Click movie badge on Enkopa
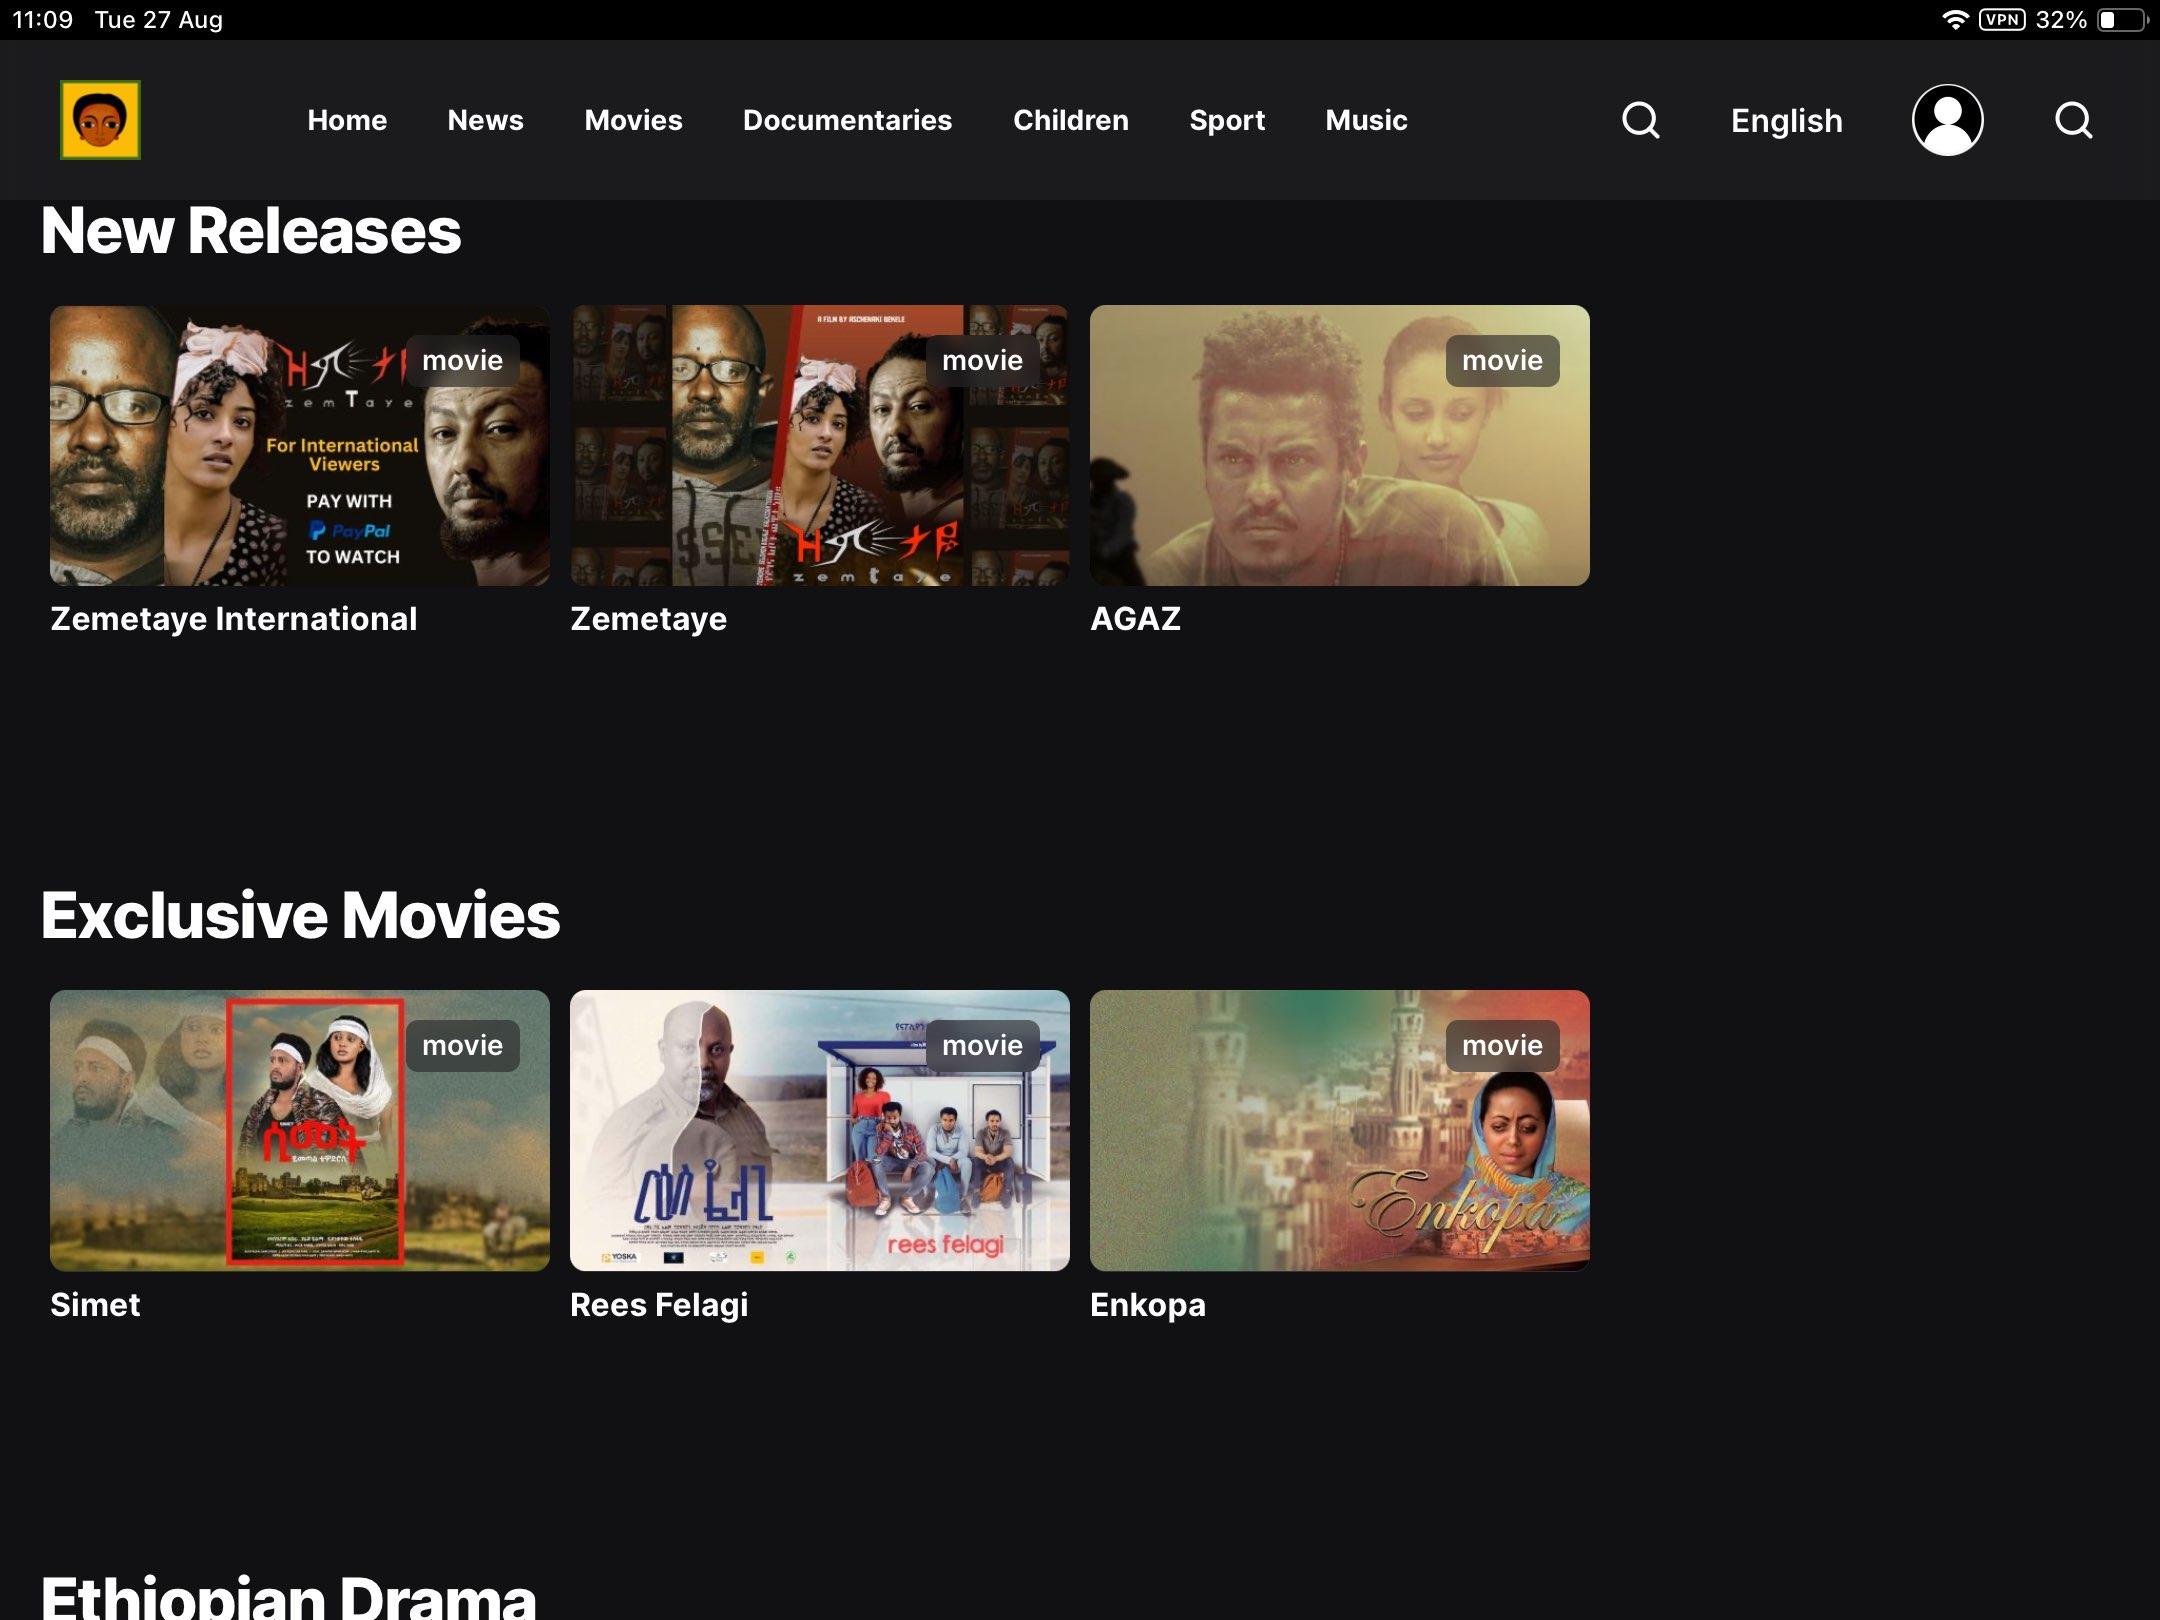Screen dimensions: 2160x1620 tap(1502, 1045)
